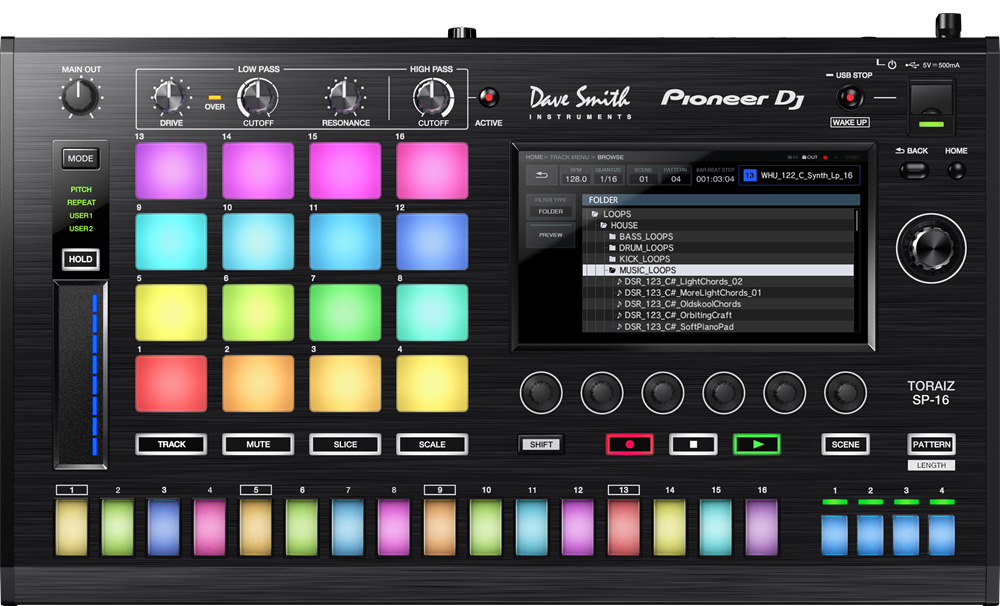Tap HOME in the screen breadcrumb
This screenshot has width=1000, height=606.
point(534,157)
